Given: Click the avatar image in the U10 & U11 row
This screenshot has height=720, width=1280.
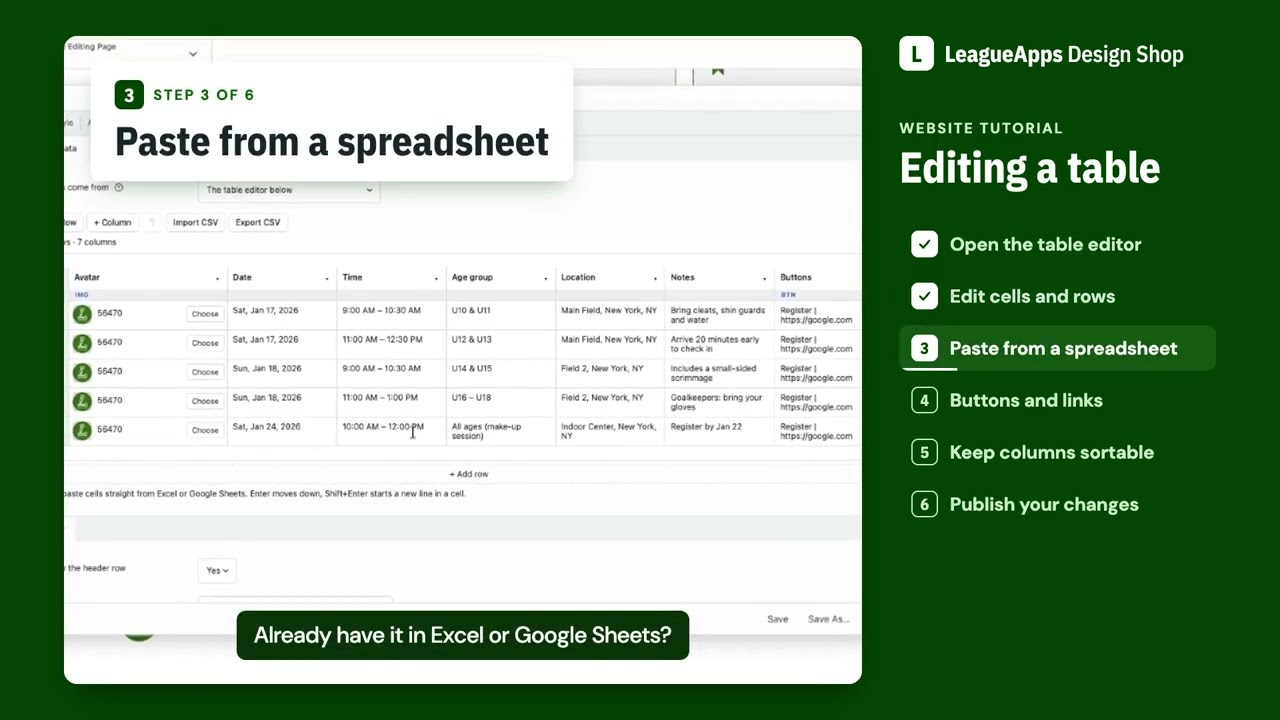Looking at the screenshot, I should click(82, 314).
